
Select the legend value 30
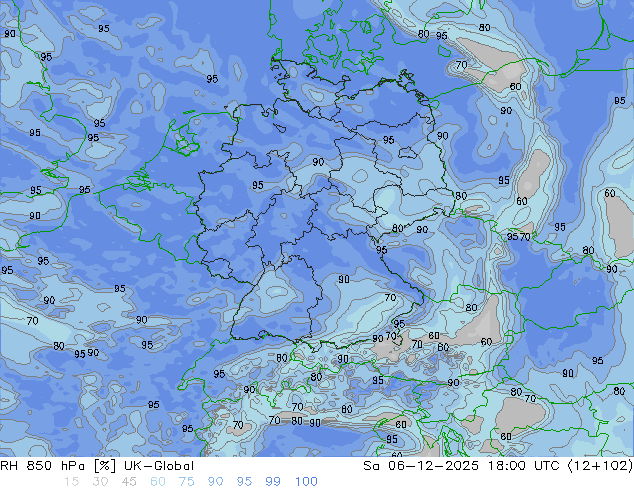coord(100,482)
